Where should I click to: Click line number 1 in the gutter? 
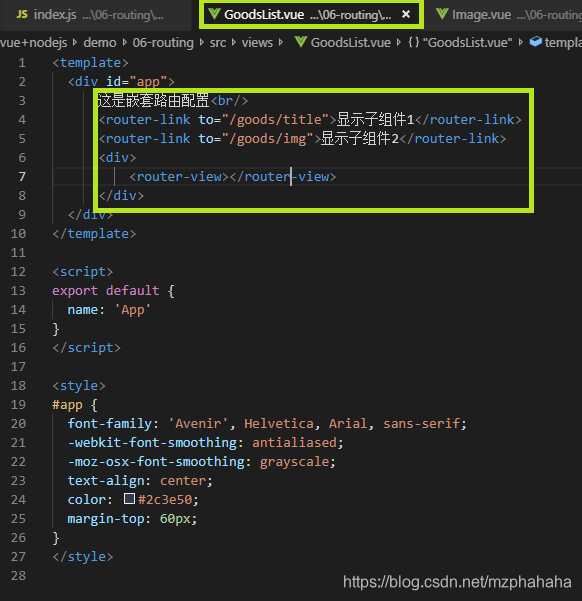coord(22,63)
